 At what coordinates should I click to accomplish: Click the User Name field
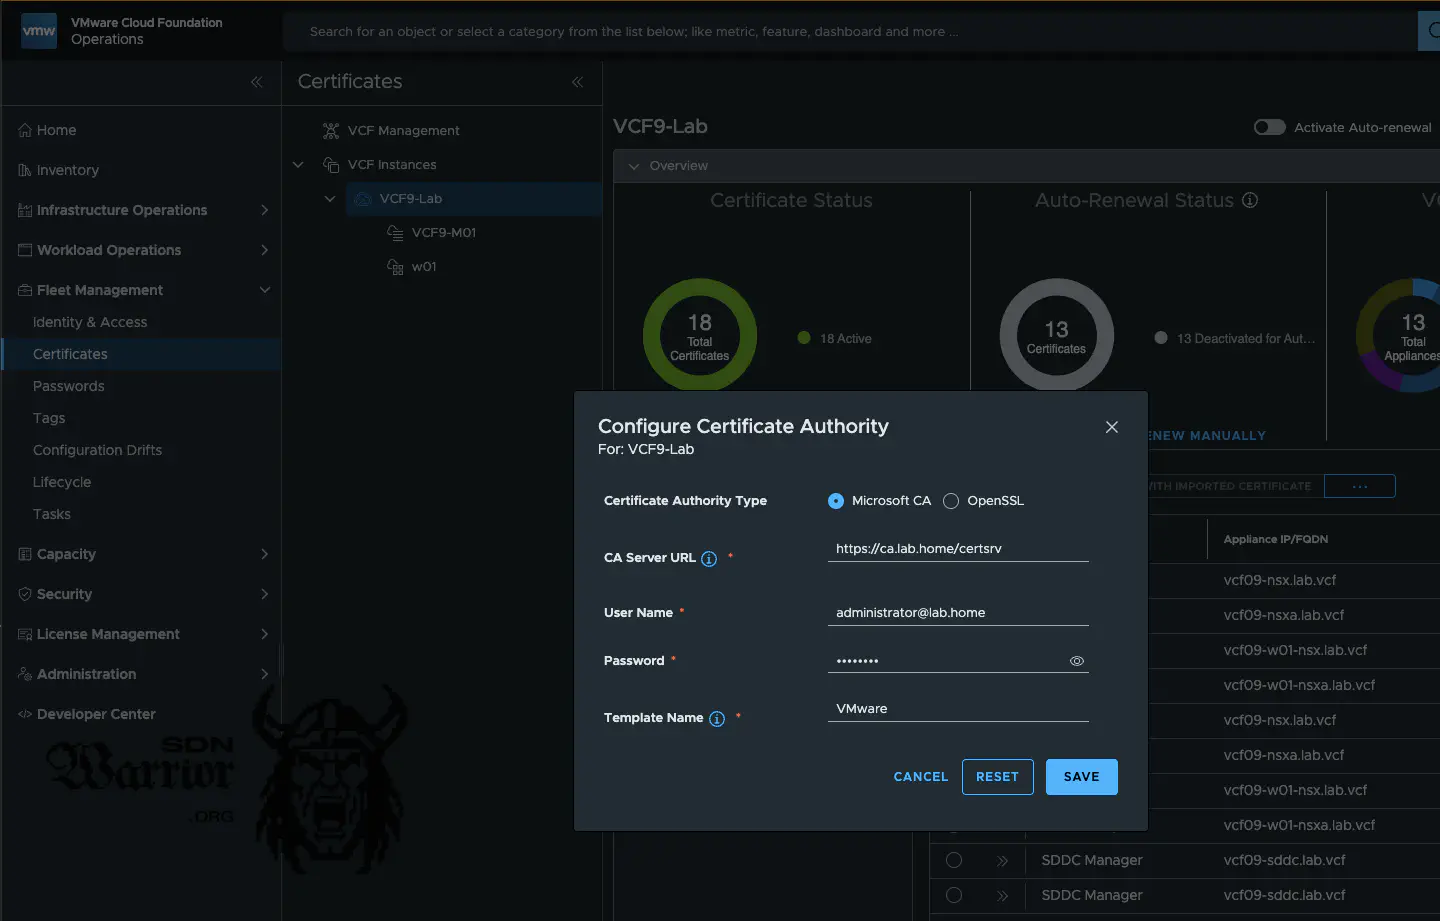click(x=958, y=613)
